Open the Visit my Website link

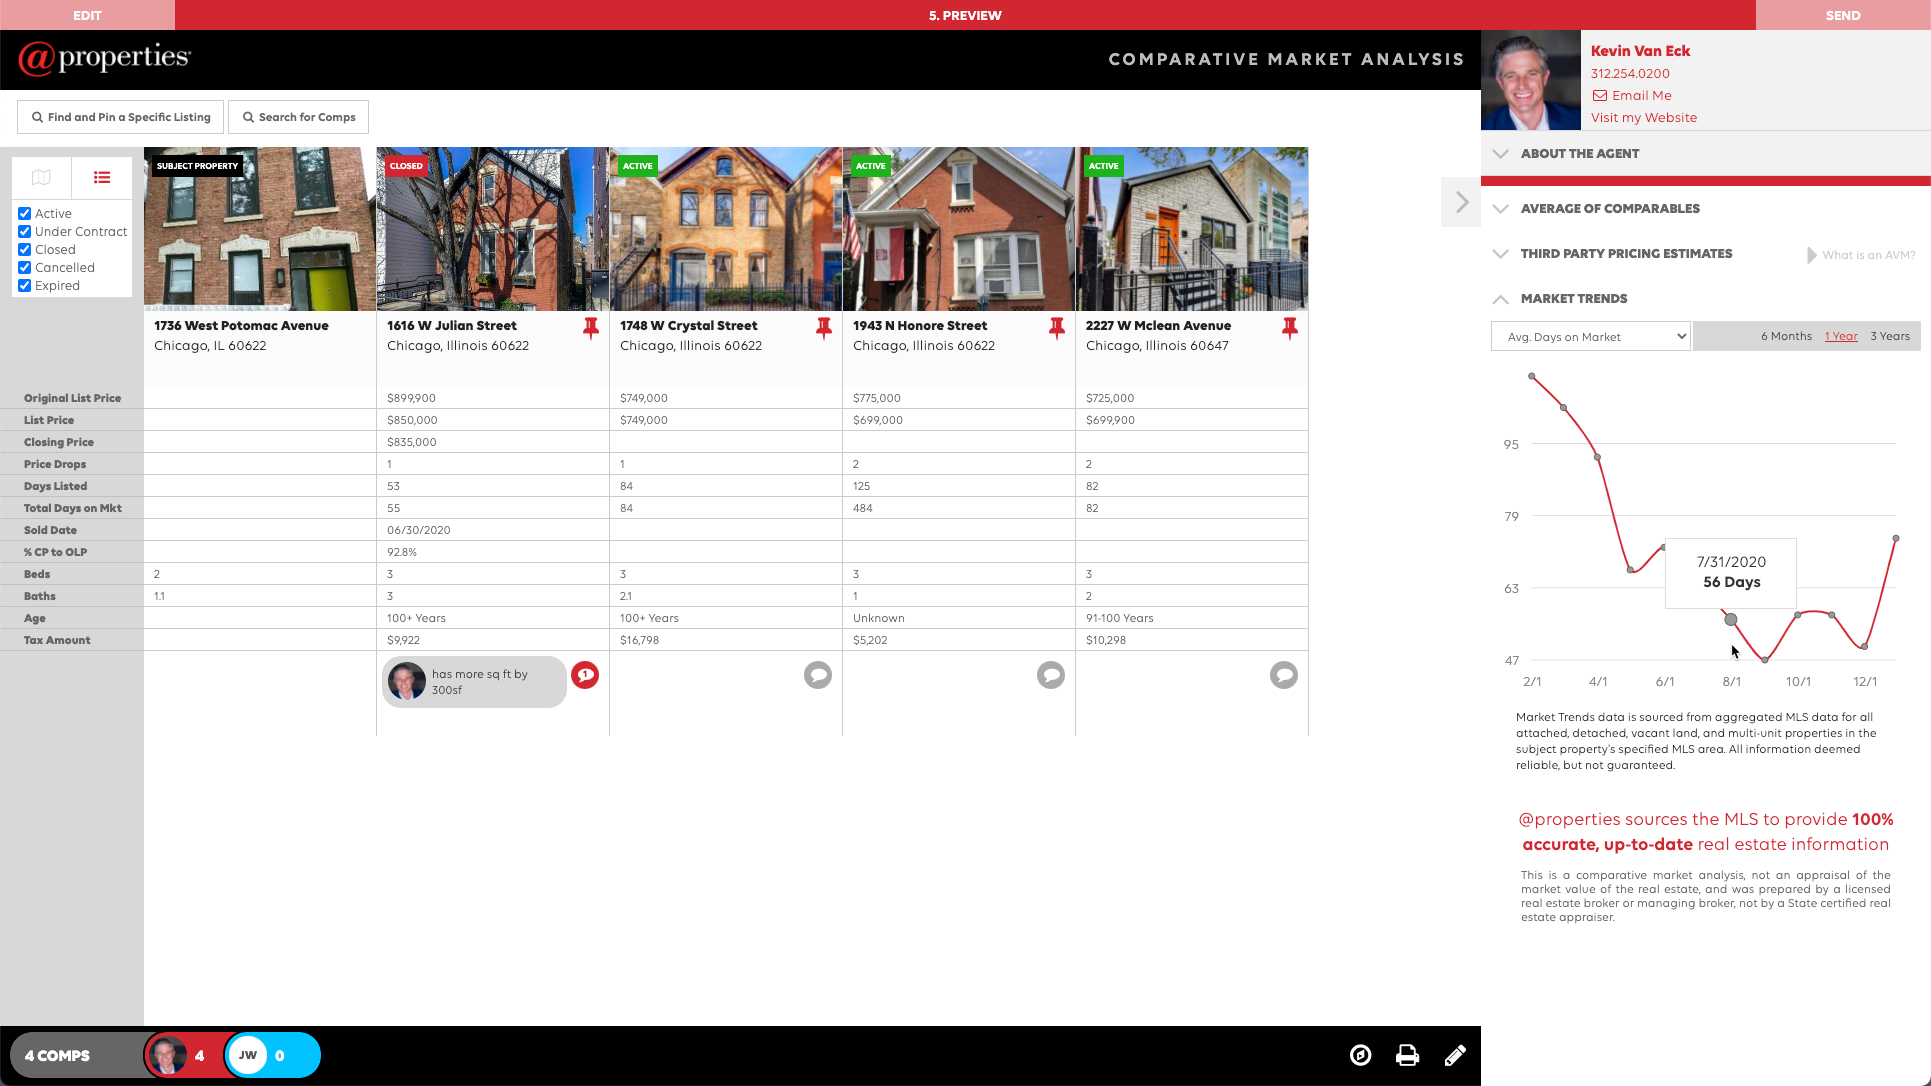[x=1643, y=117]
